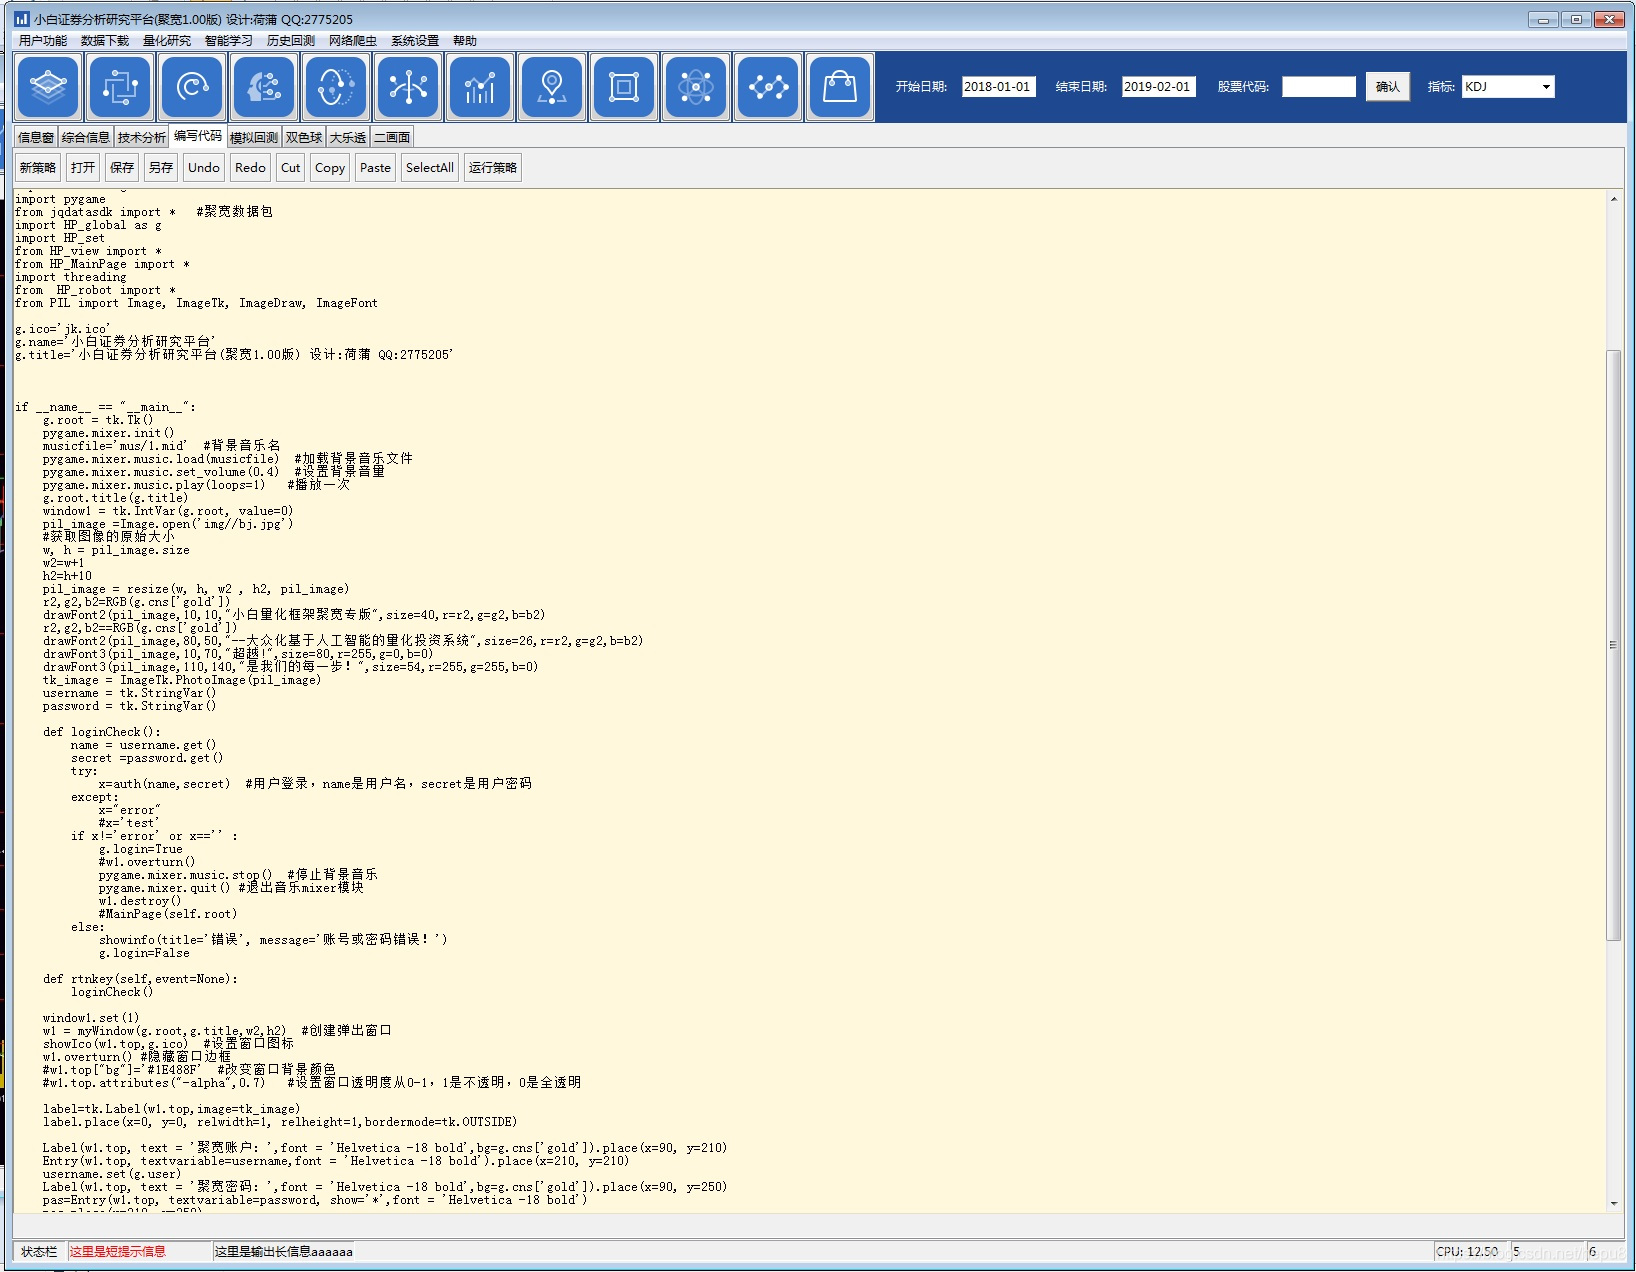This screenshot has height=1272, width=1636.
Task: Click the connected dots zigzag toolbar icon
Action: coord(768,87)
